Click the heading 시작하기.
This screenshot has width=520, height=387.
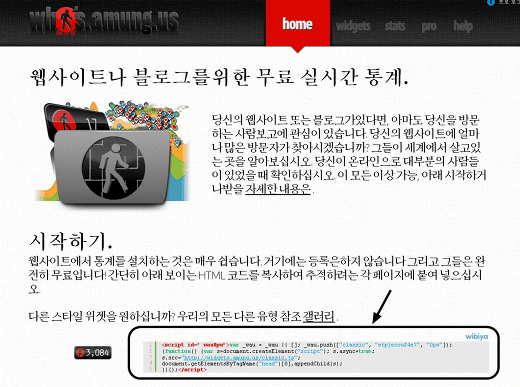(71, 241)
